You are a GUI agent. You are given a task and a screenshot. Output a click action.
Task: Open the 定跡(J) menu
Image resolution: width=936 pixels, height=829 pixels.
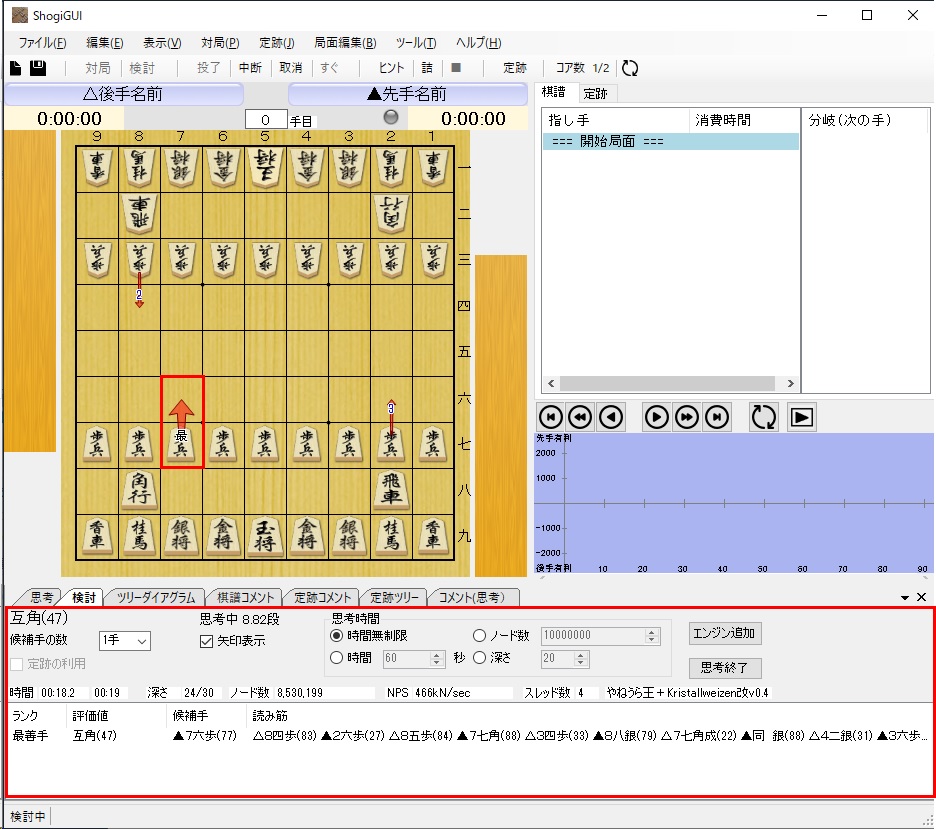pos(276,43)
